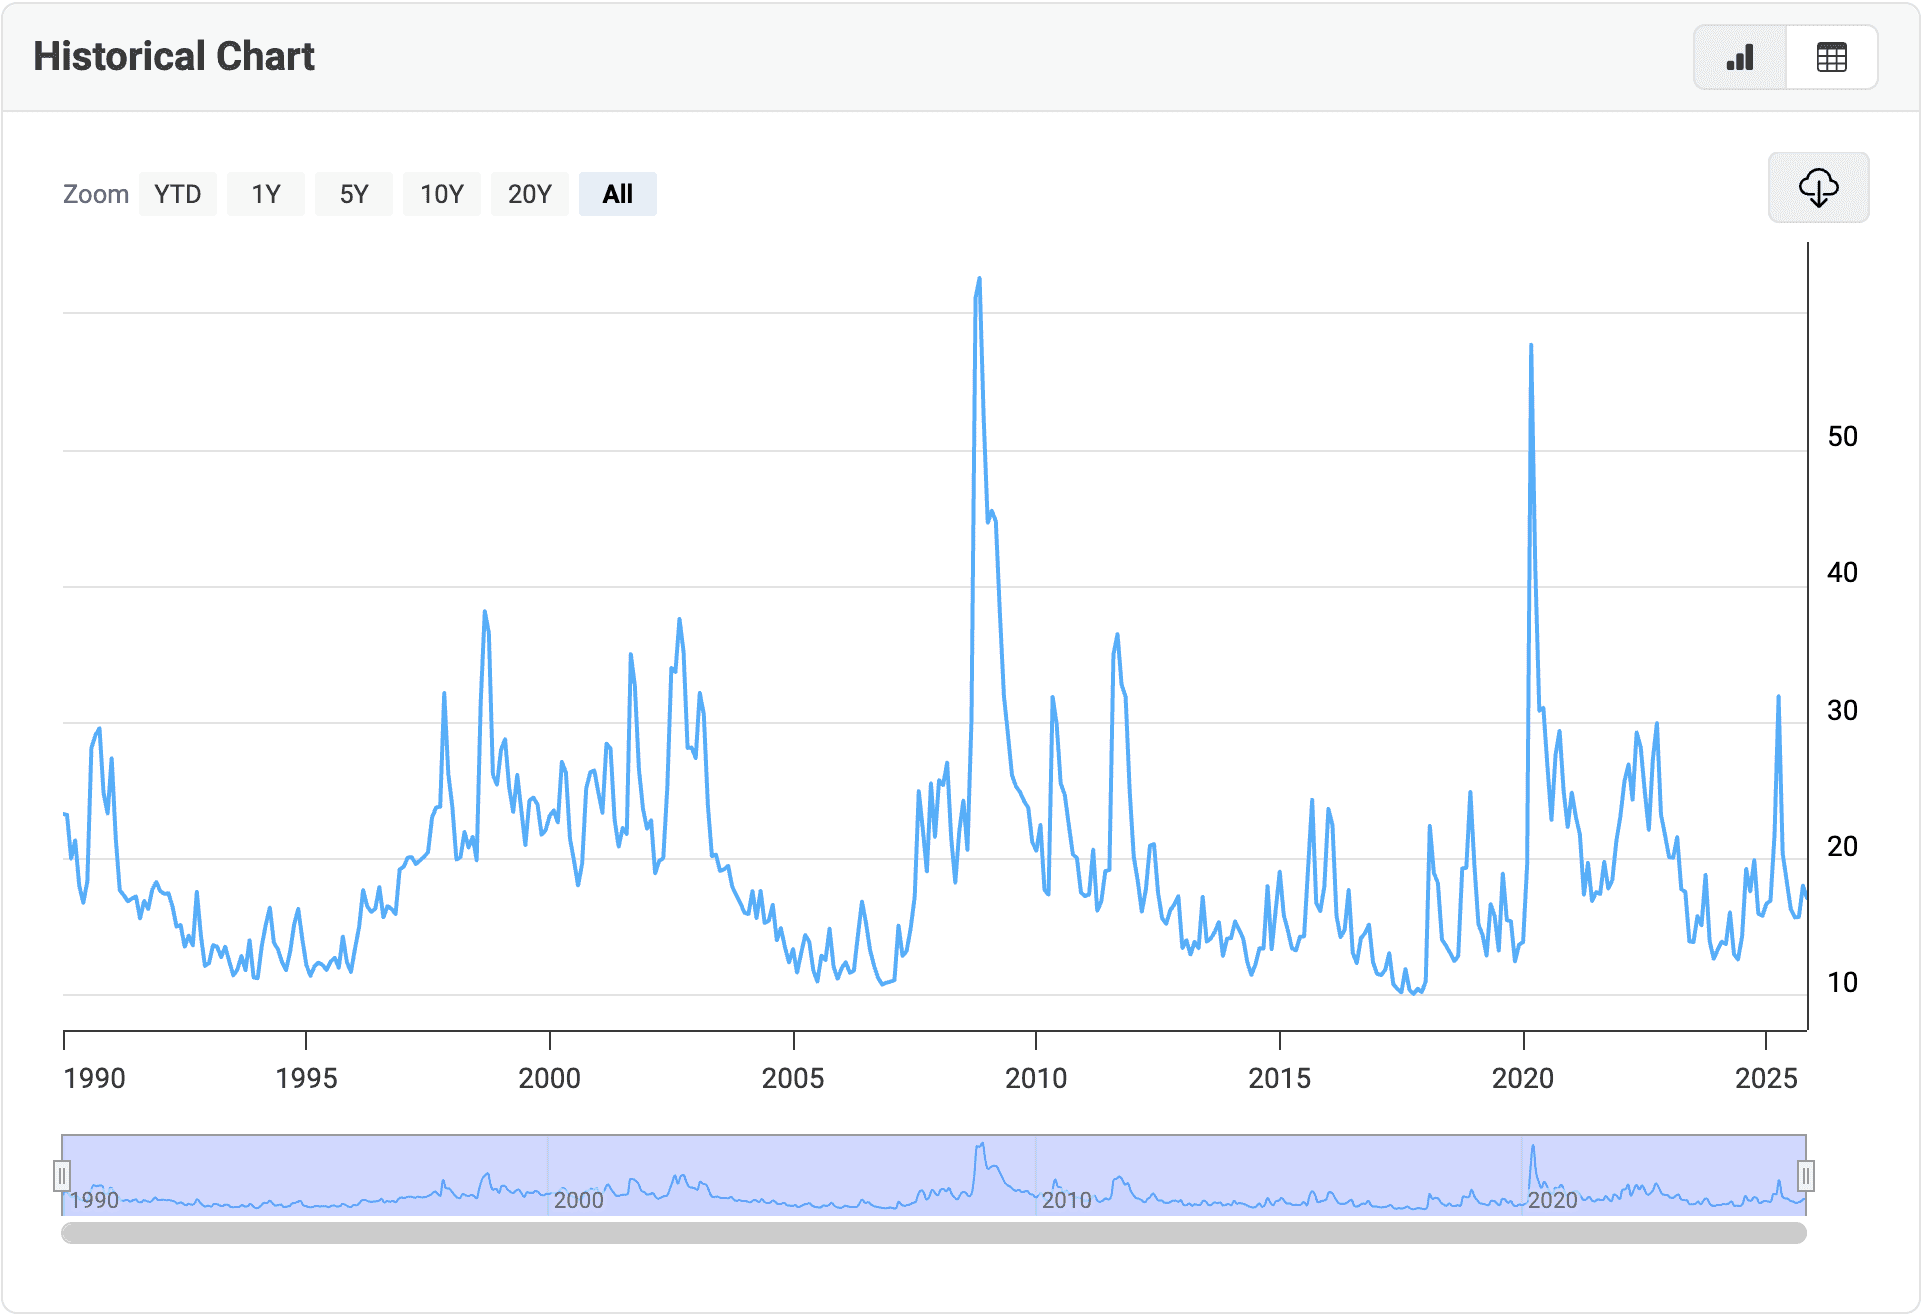Click the right range slider handle
The height and width of the screenshot is (1314, 1932).
pos(1806,1176)
